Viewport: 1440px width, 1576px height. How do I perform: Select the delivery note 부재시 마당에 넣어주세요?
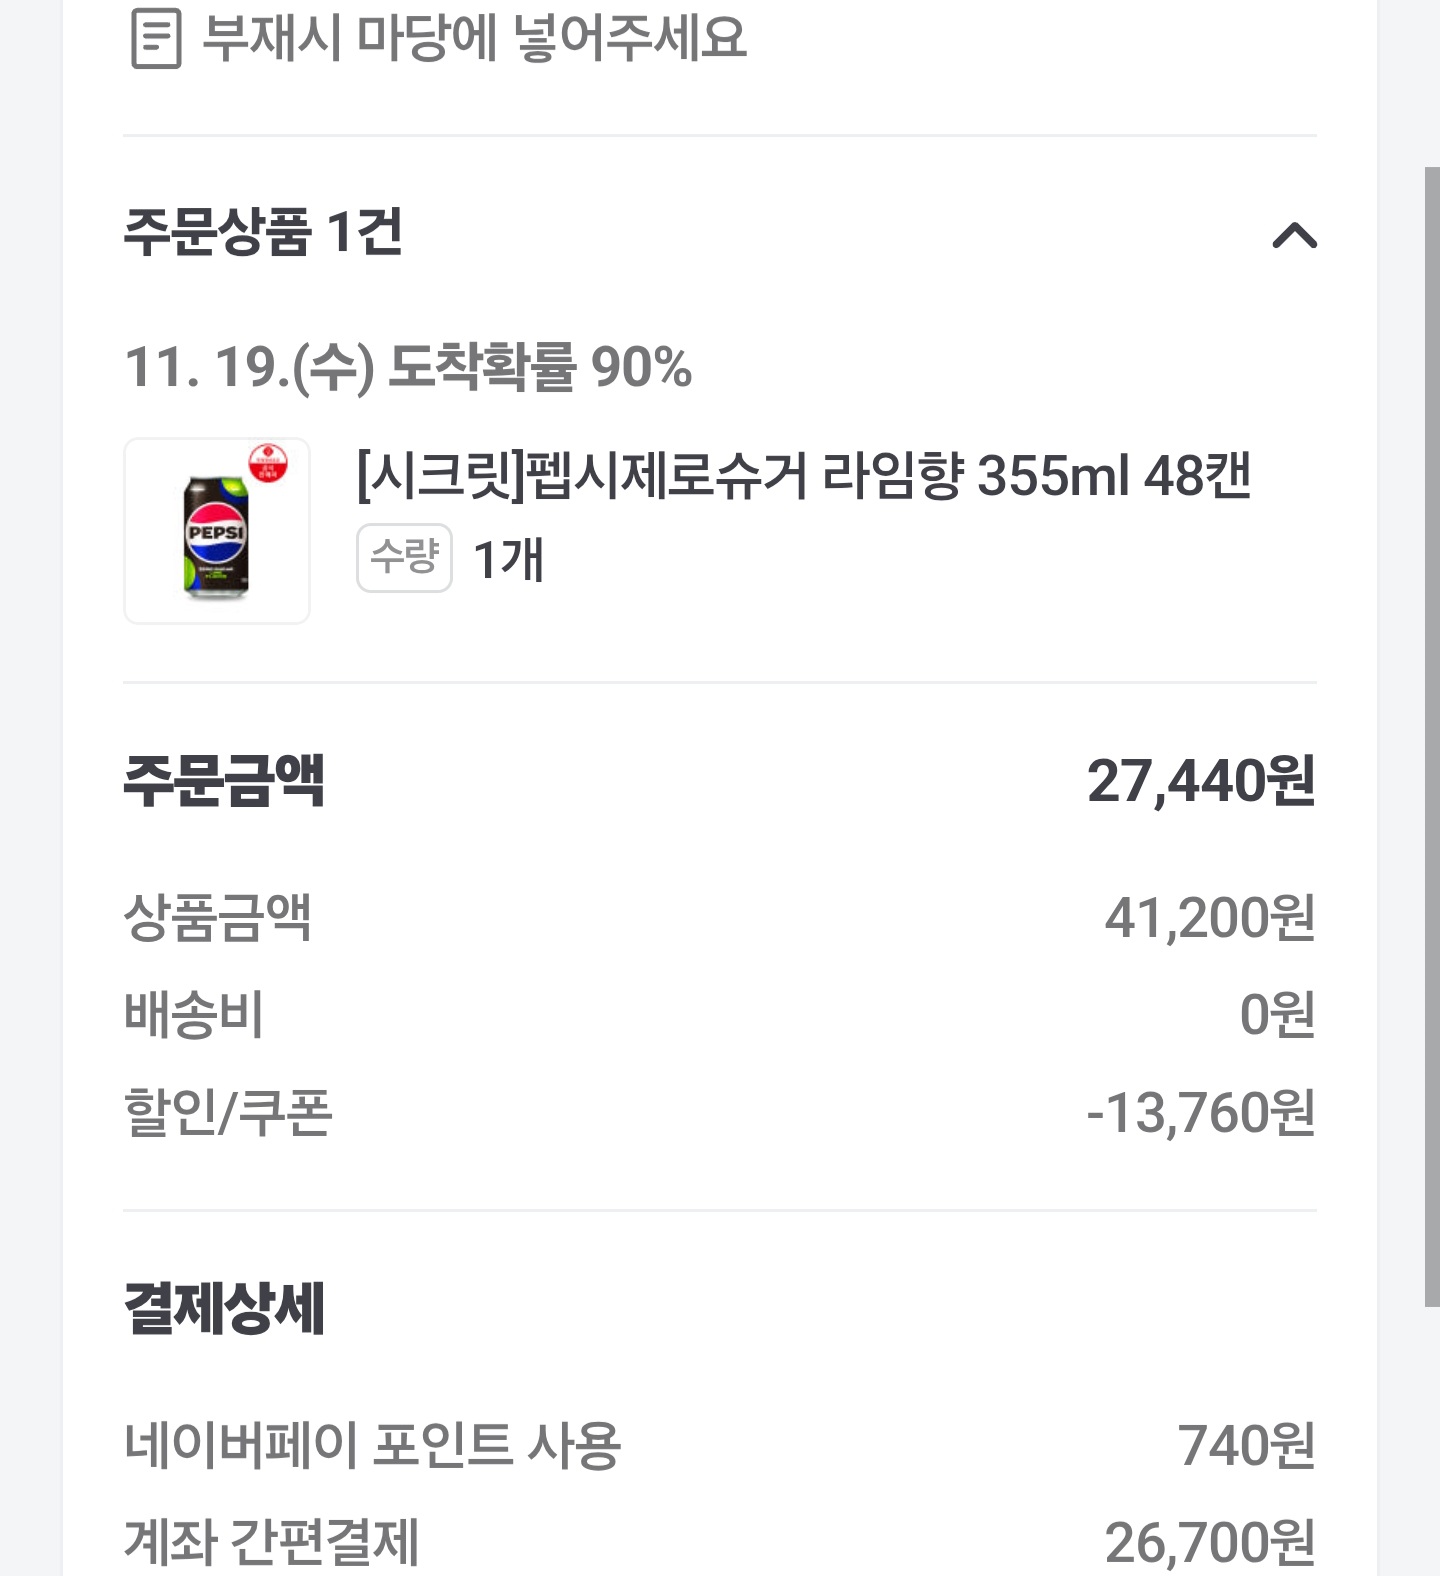[x=474, y=39]
